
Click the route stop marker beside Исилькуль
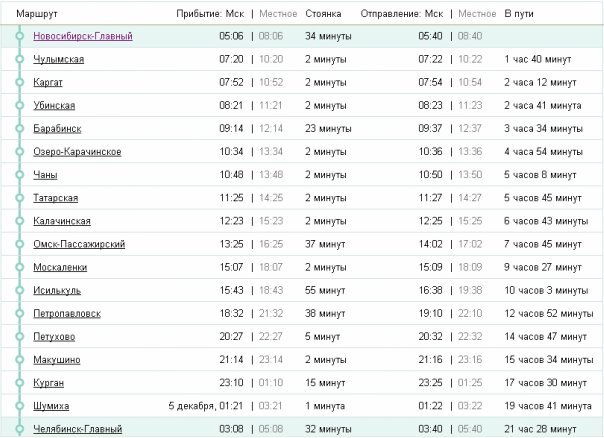(19, 290)
